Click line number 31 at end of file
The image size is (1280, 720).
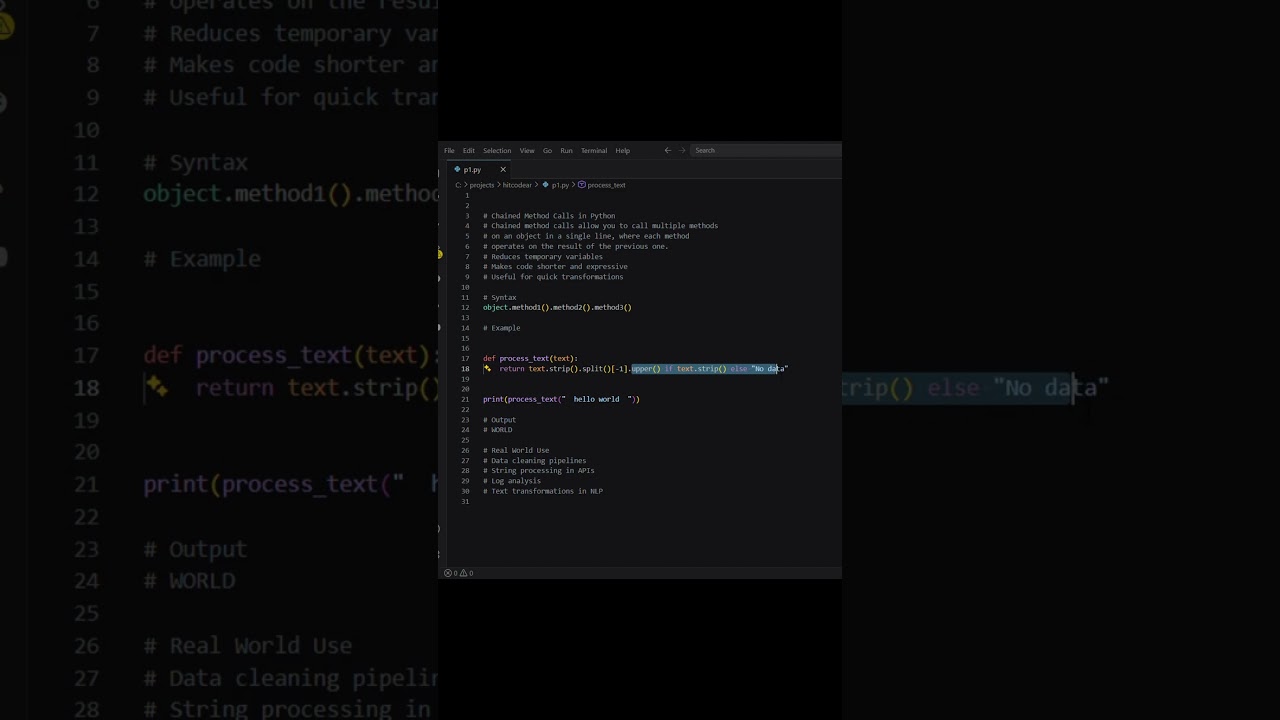[x=466, y=501]
